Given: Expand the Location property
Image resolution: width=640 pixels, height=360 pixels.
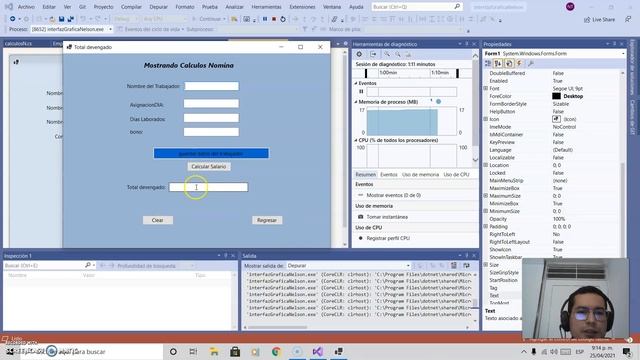Looking at the screenshot, I should click(486, 165).
